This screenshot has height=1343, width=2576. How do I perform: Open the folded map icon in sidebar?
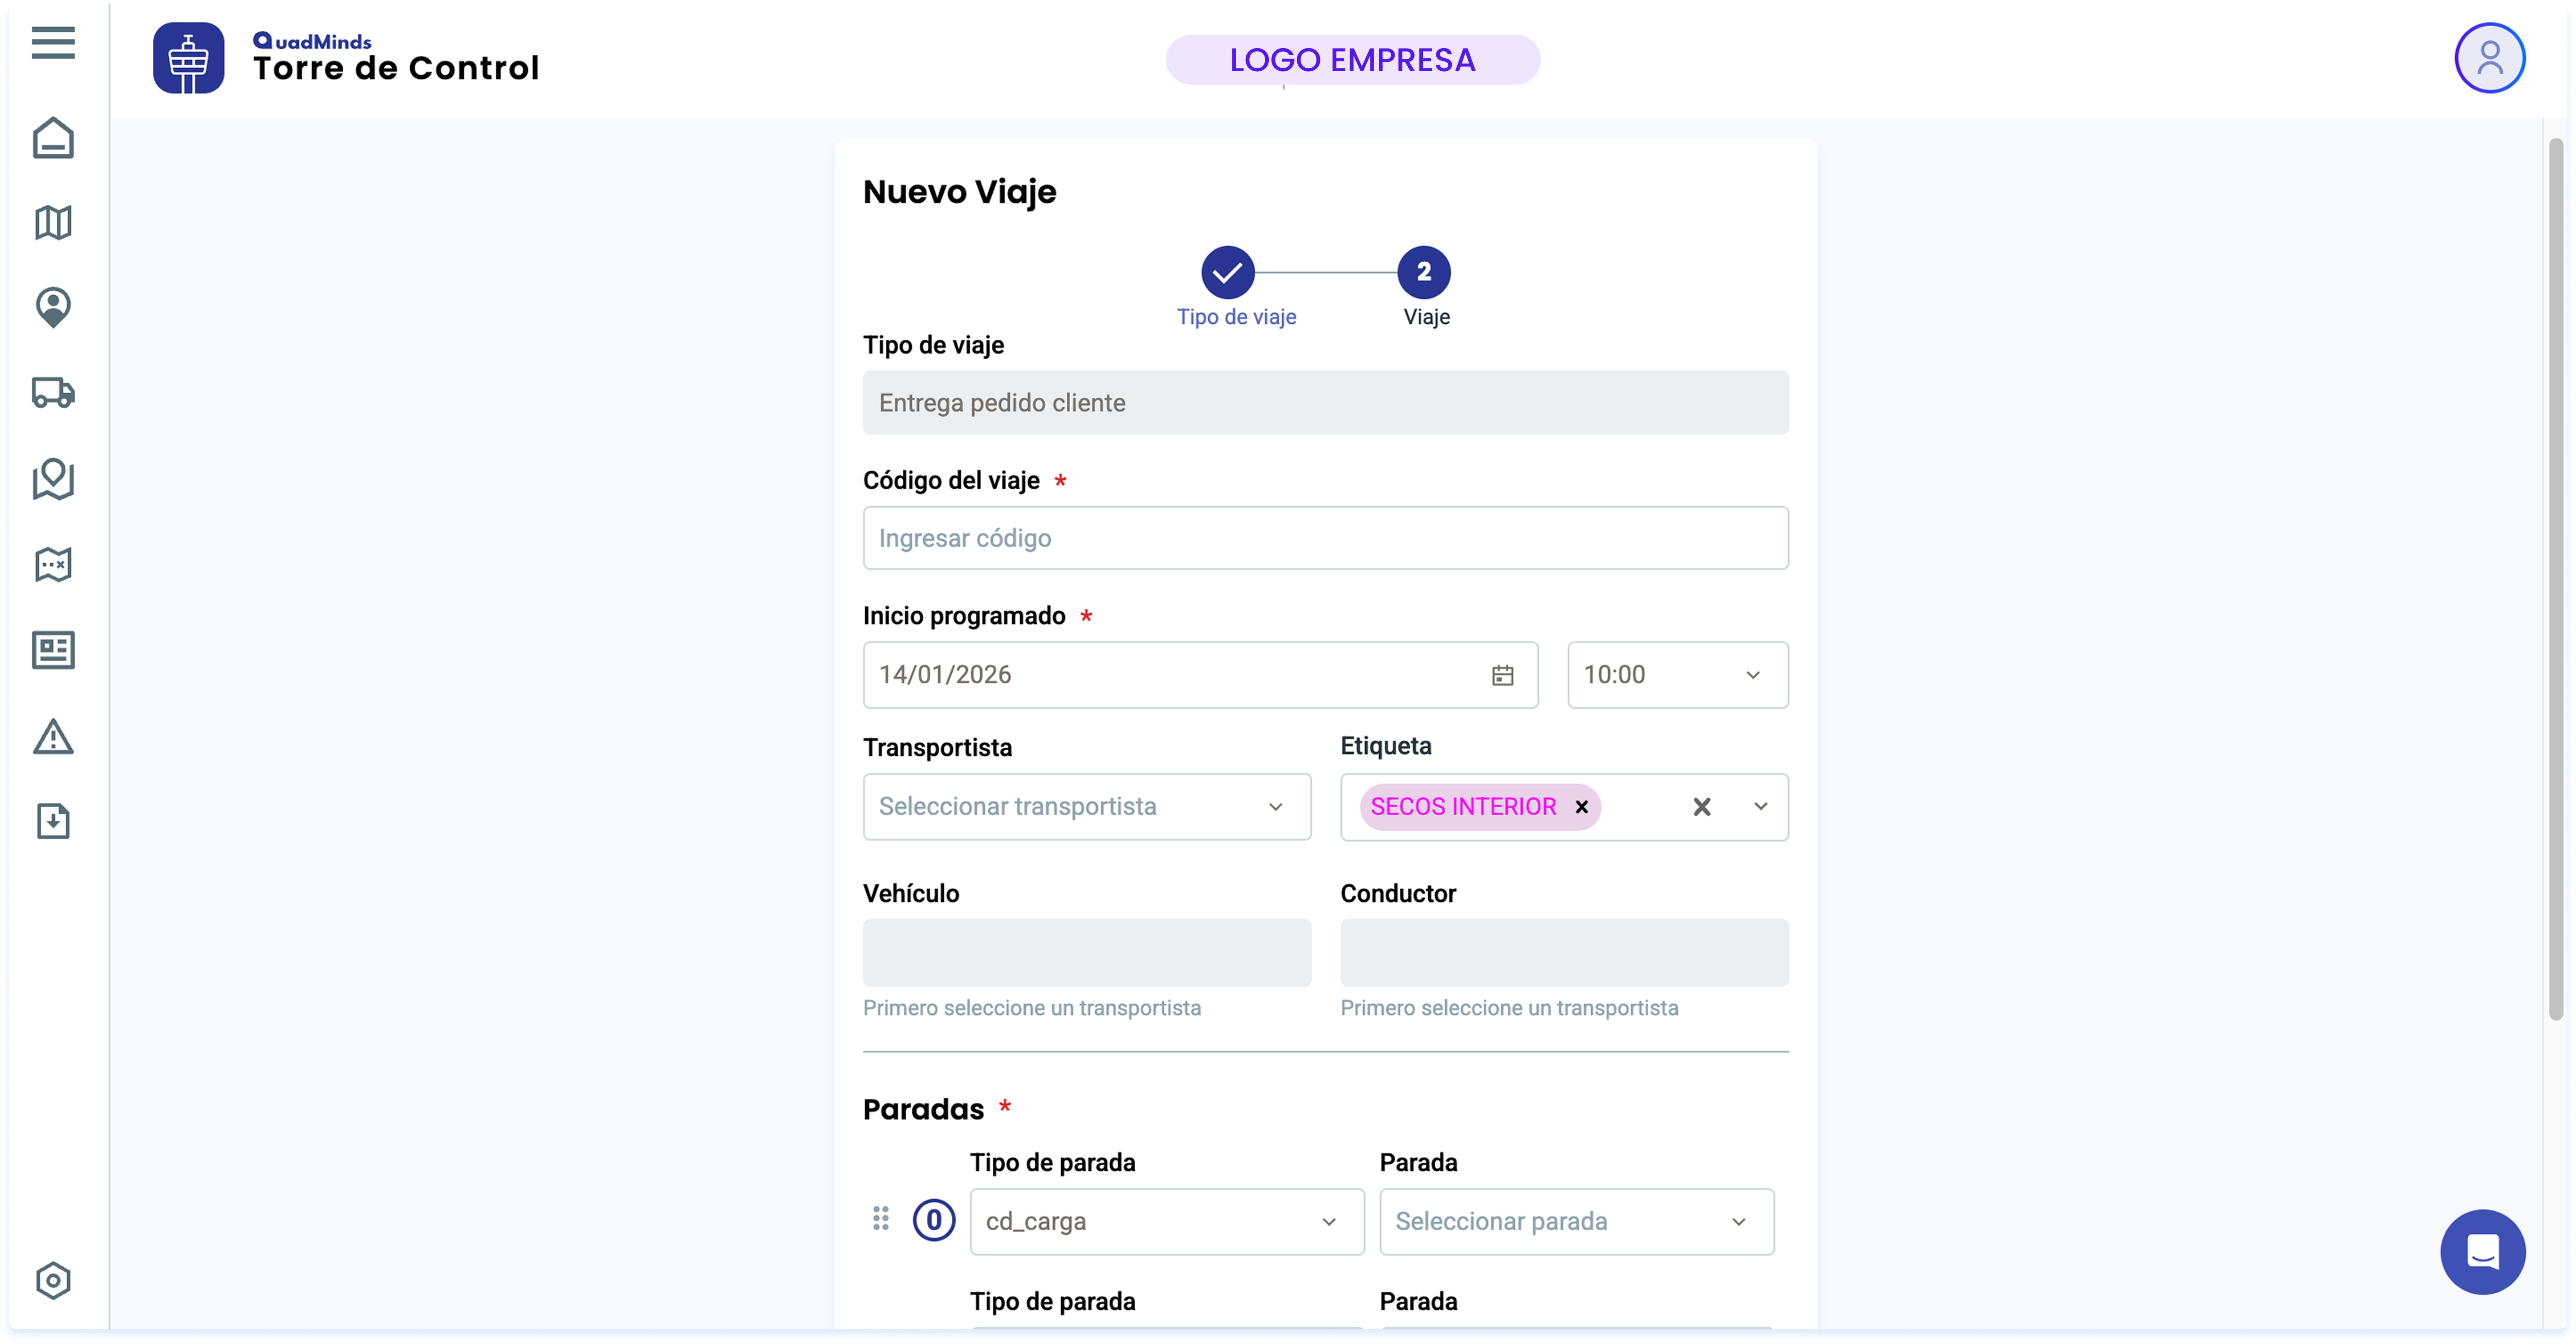pos(53,222)
